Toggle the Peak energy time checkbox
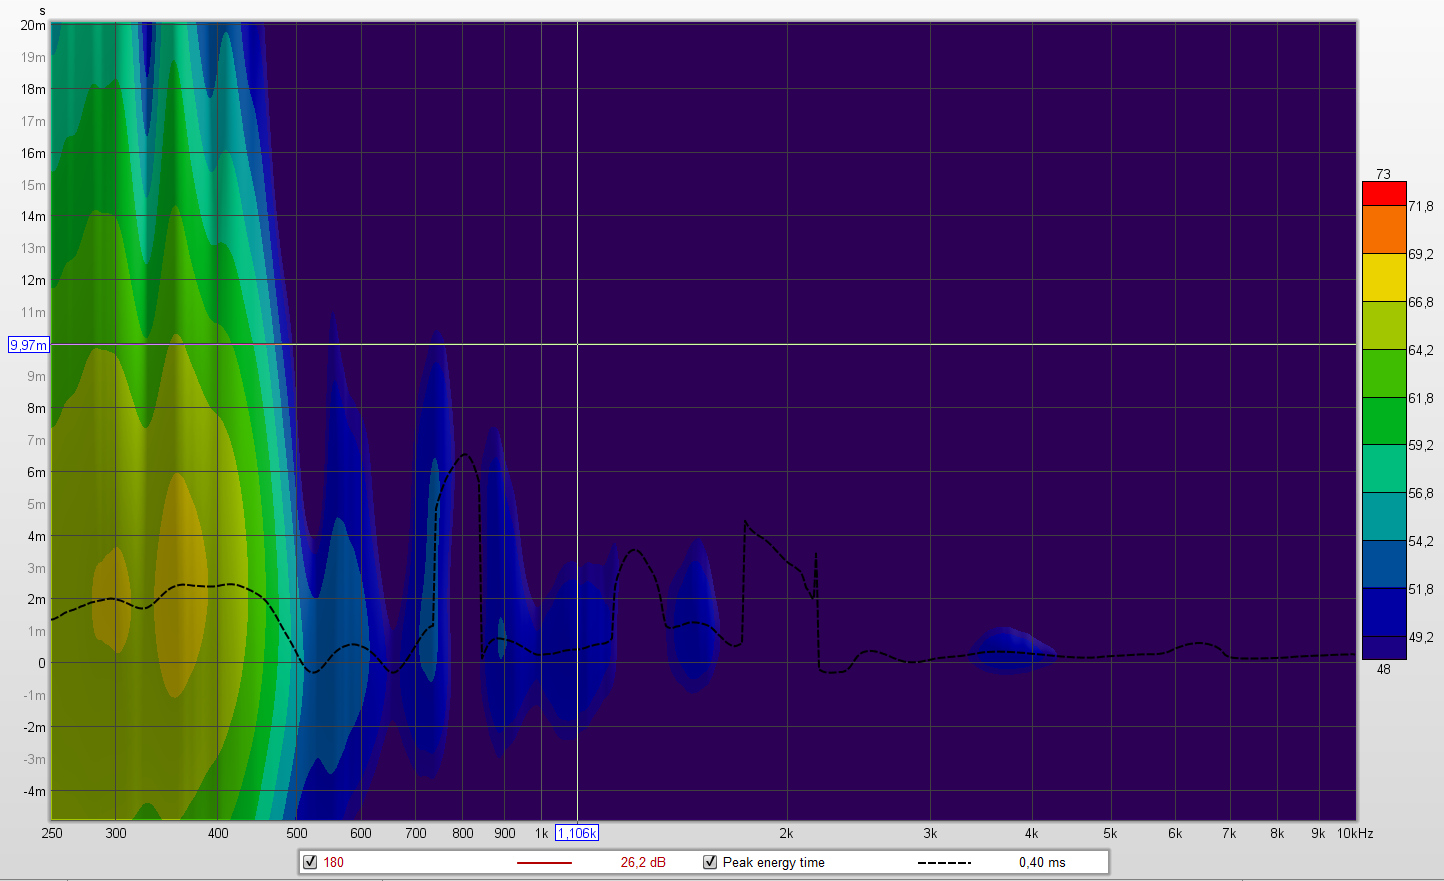This screenshot has height=881, width=1444. [710, 862]
